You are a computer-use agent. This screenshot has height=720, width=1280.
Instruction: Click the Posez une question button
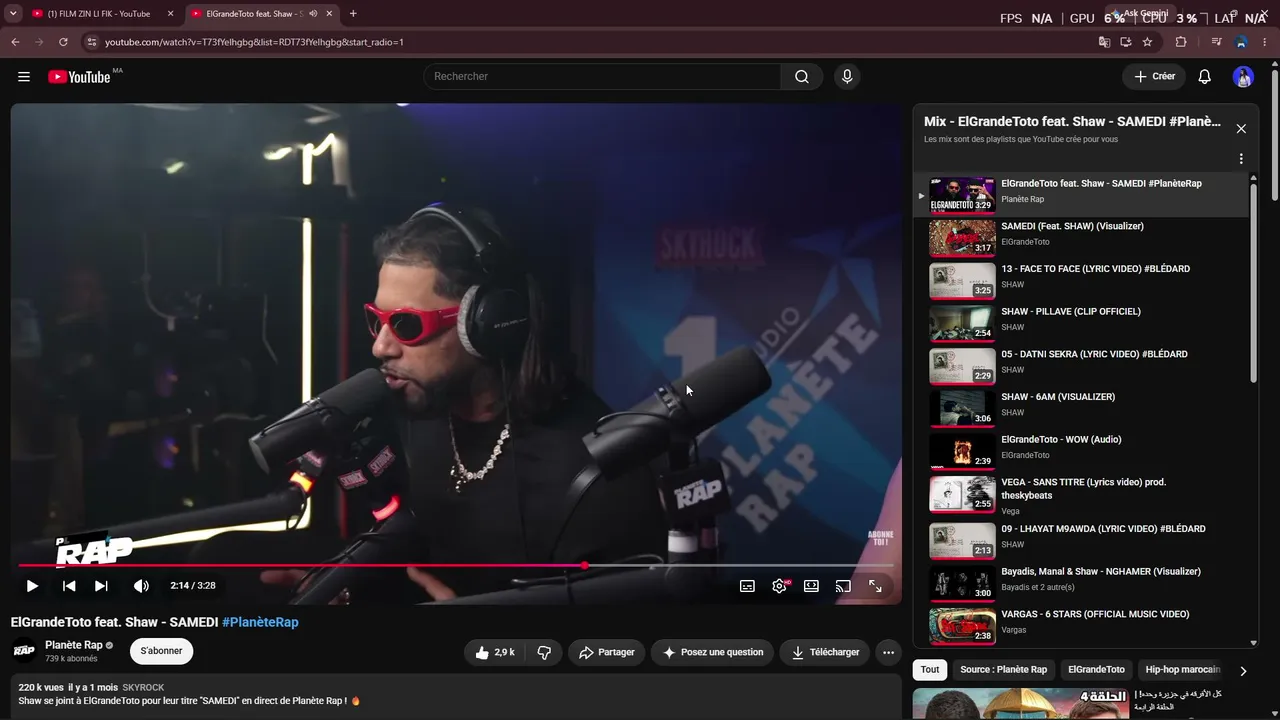coord(712,652)
